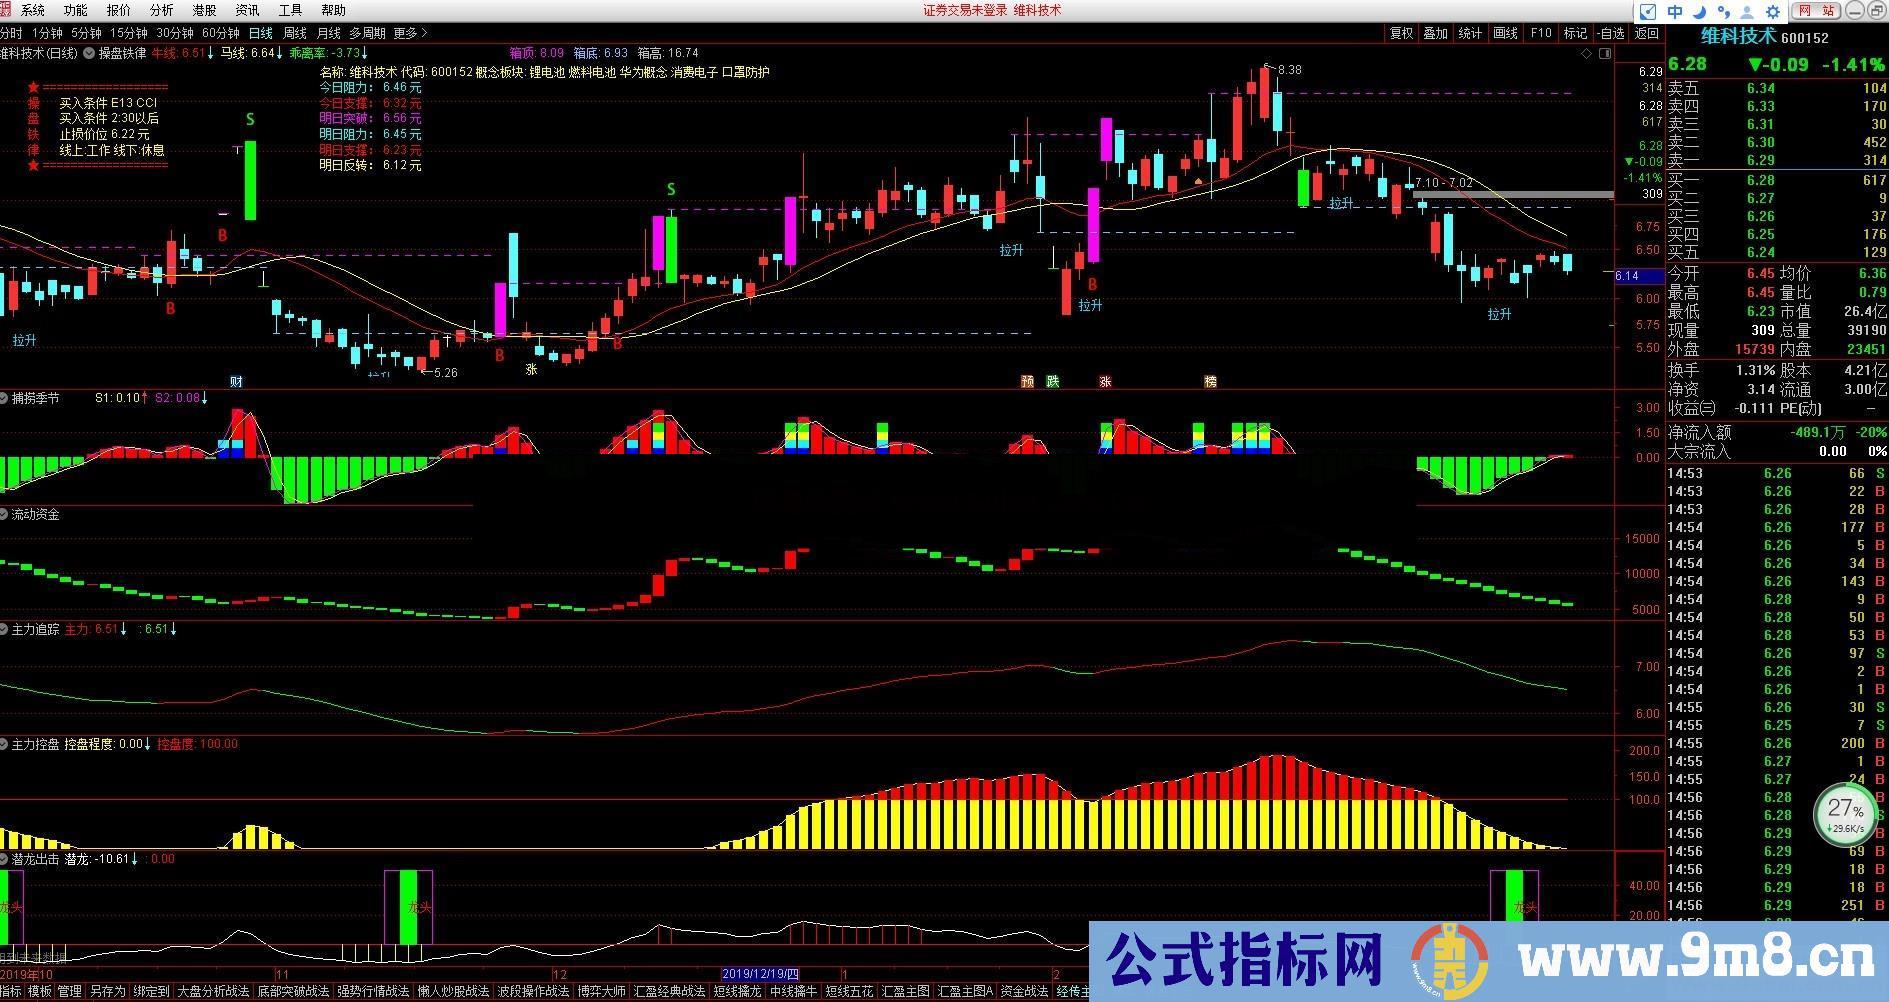Open the 功能 menu
Screen dimensions: 1889x1002
click(75, 10)
